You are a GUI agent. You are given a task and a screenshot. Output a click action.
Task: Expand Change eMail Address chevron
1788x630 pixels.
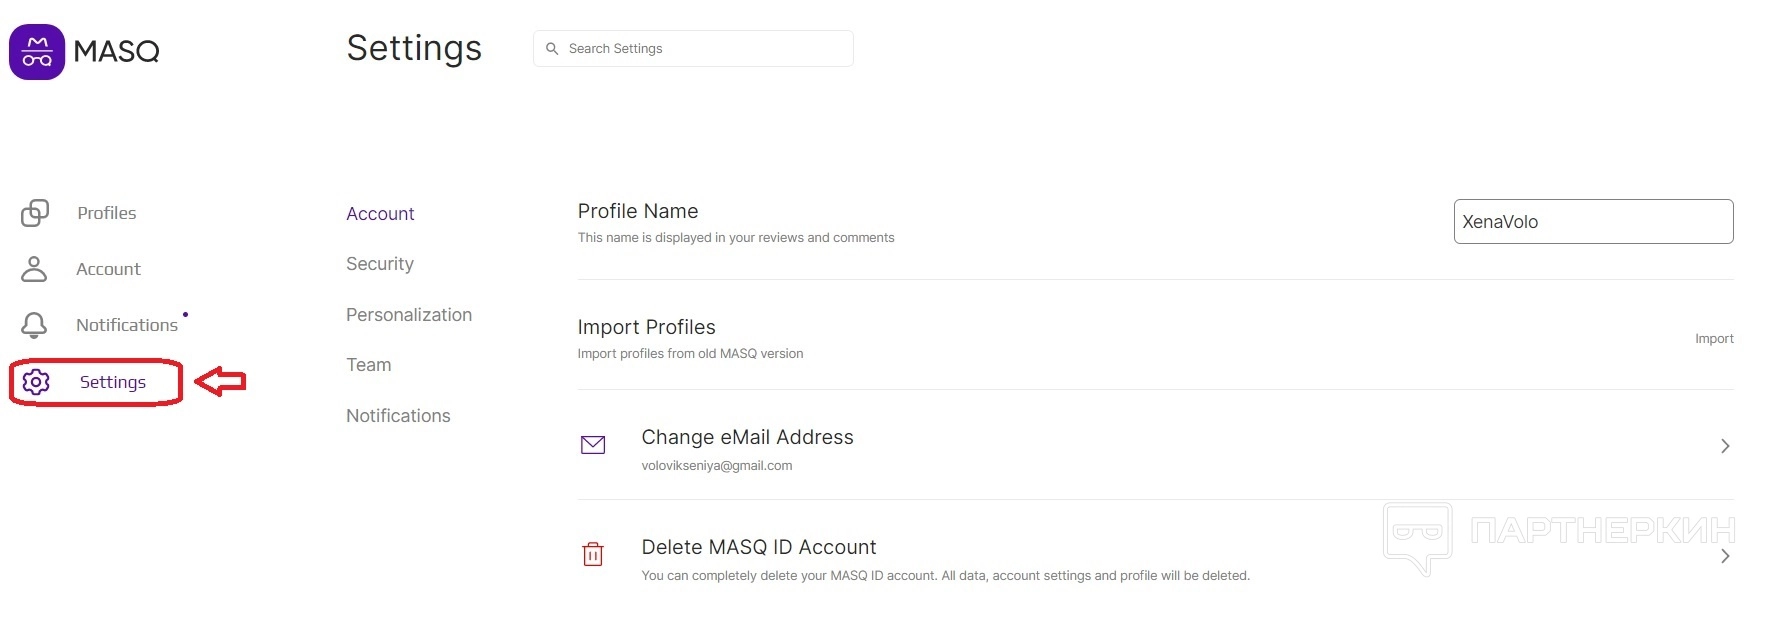click(x=1724, y=446)
